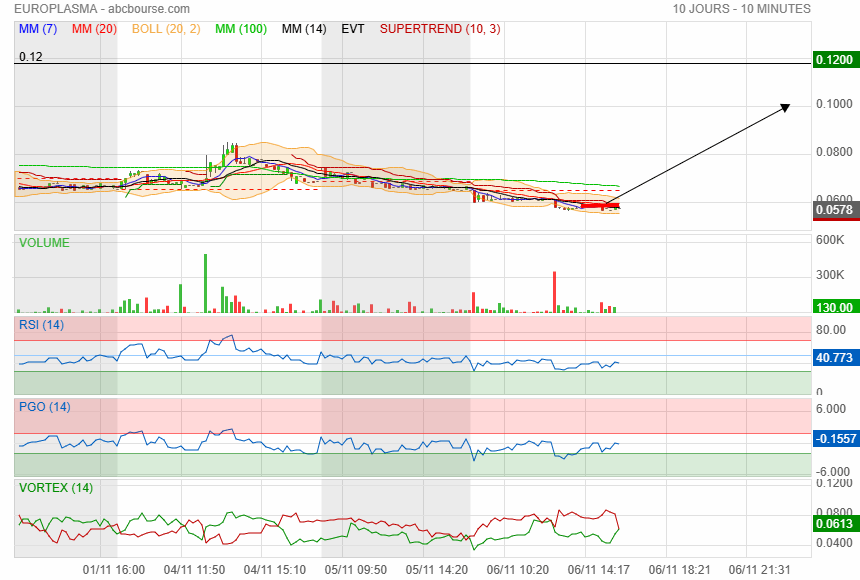Click the 0.1000 price axis value

tap(834, 104)
